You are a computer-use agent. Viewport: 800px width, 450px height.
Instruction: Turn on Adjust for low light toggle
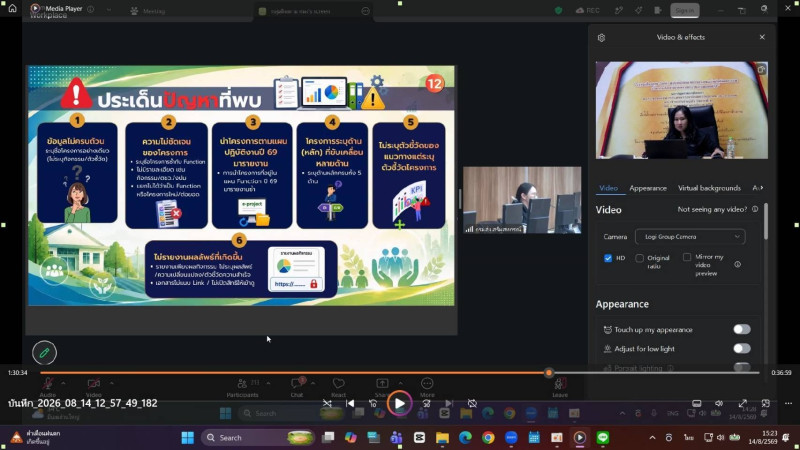[x=742, y=348]
